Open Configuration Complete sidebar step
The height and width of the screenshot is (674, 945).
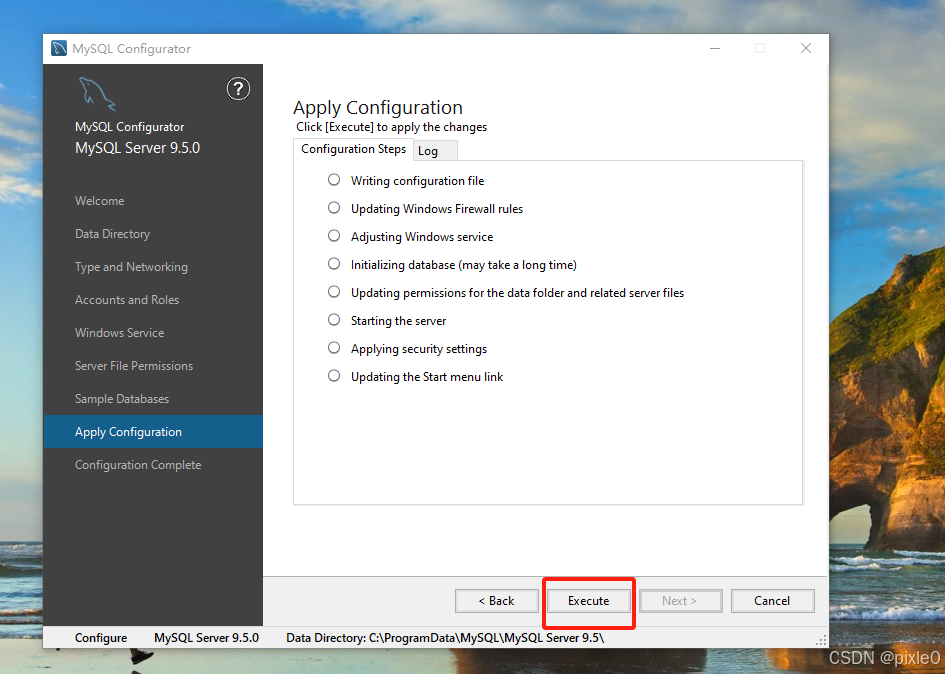138,465
